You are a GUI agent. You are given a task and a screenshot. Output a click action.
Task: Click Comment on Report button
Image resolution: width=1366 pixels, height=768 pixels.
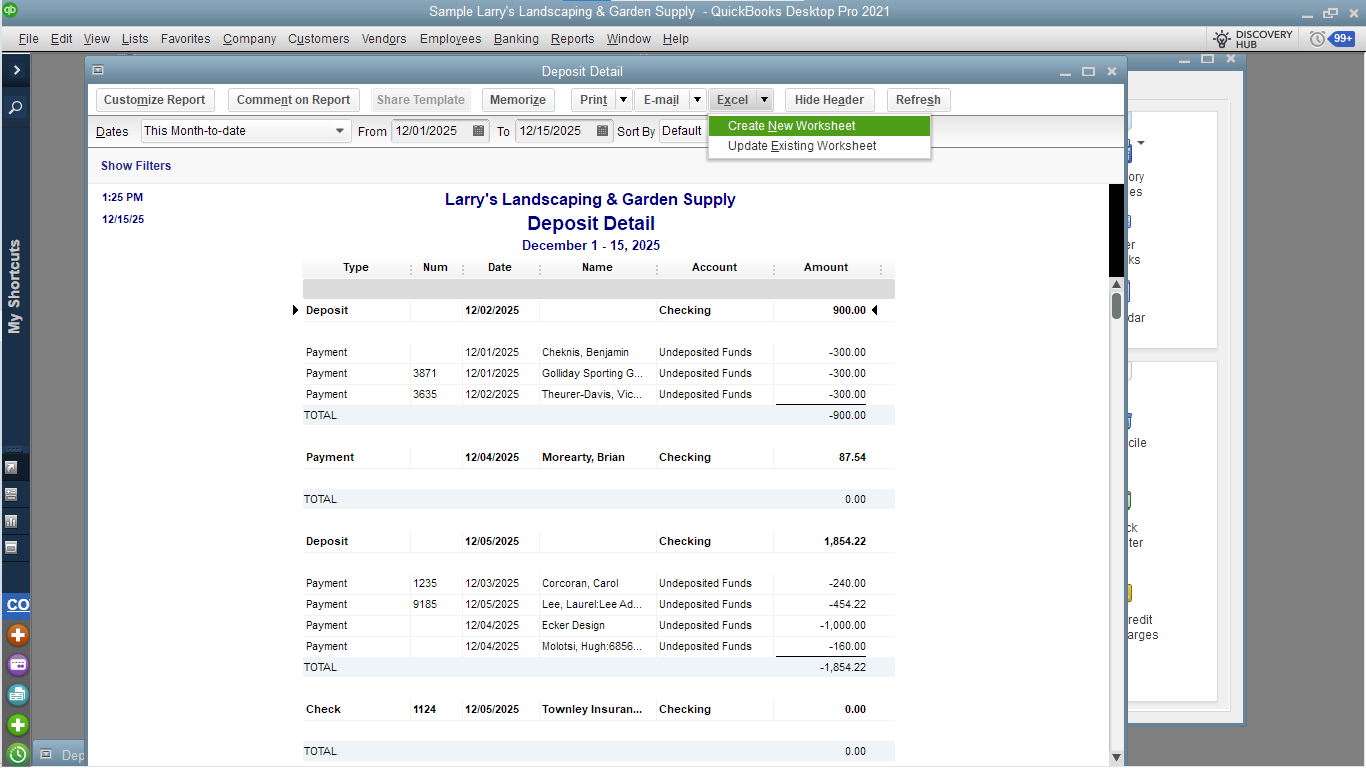click(x=293, y=100)
